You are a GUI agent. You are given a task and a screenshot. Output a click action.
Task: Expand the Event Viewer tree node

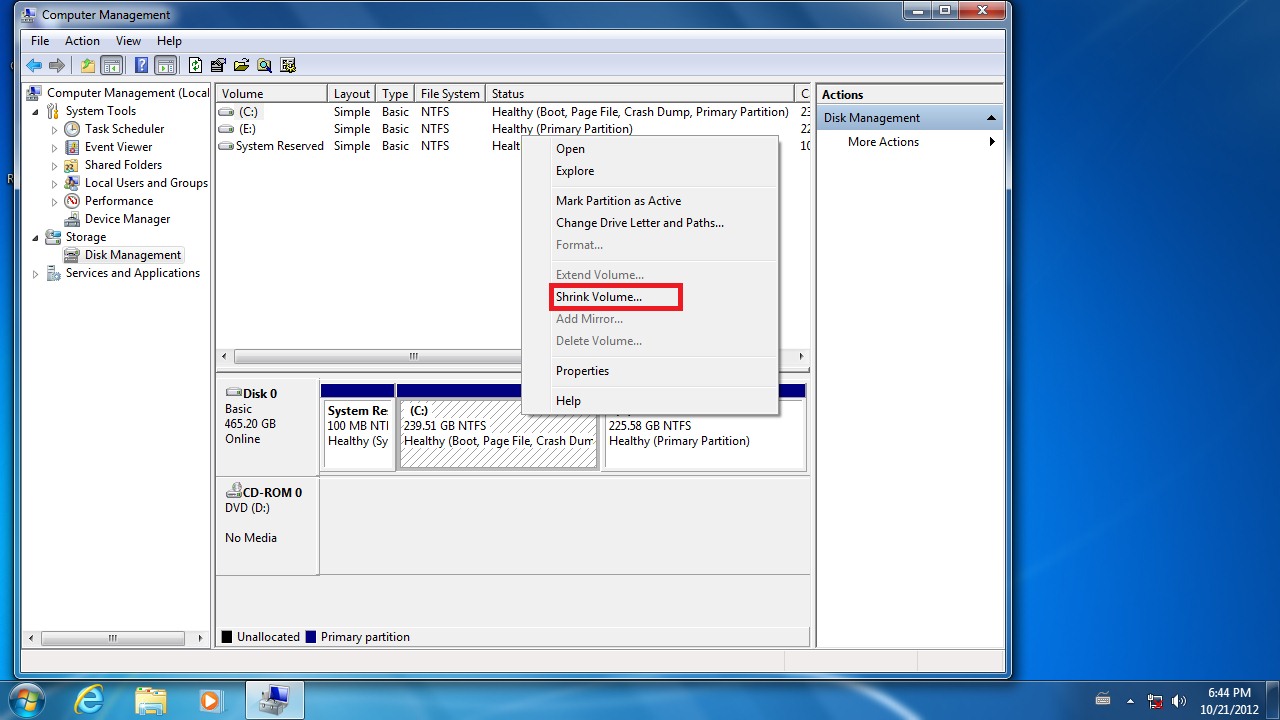pyautogui.click(x=55, y=147)
